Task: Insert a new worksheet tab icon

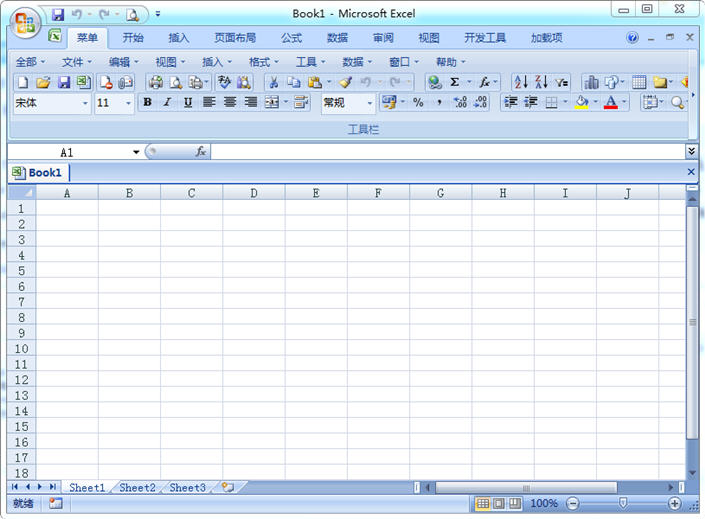Action: 228,487
